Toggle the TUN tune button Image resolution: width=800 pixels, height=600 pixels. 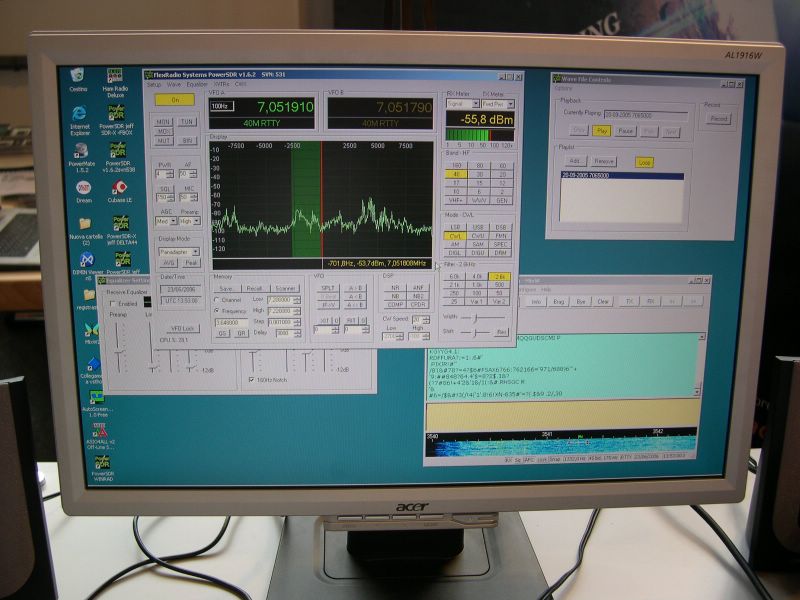187,121
